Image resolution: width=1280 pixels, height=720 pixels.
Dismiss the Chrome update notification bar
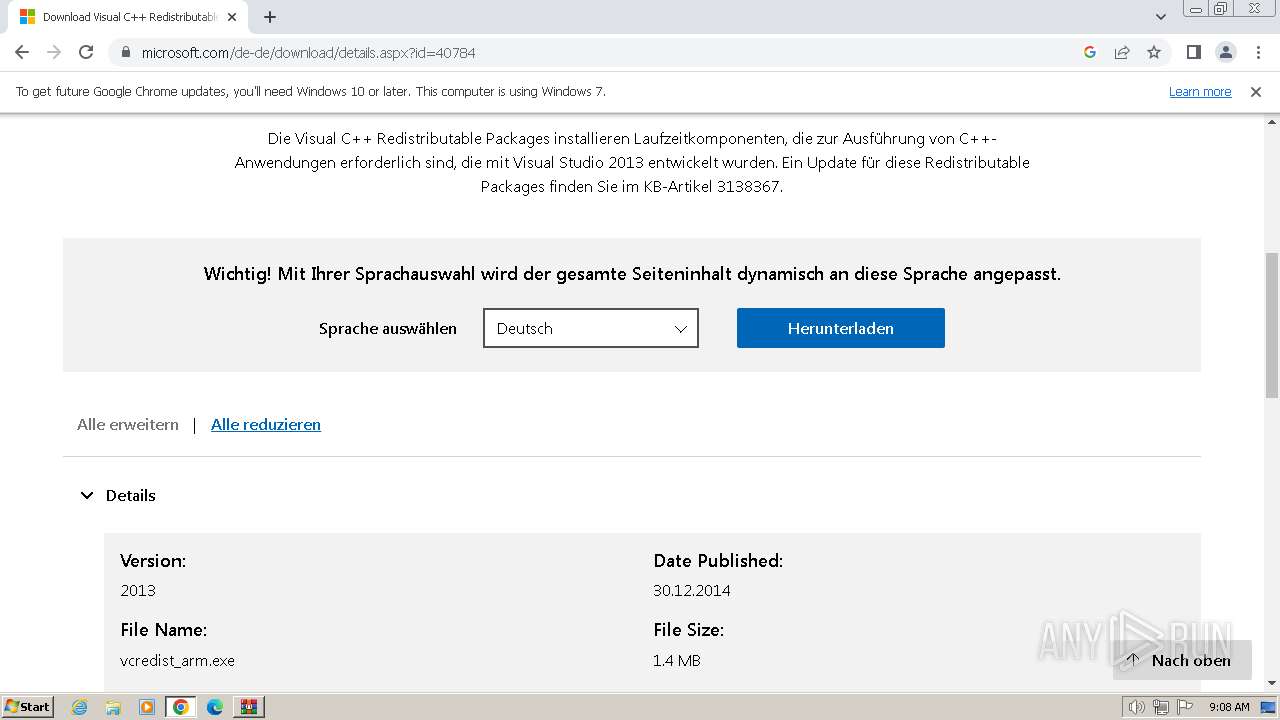(x=1256, y=91)
